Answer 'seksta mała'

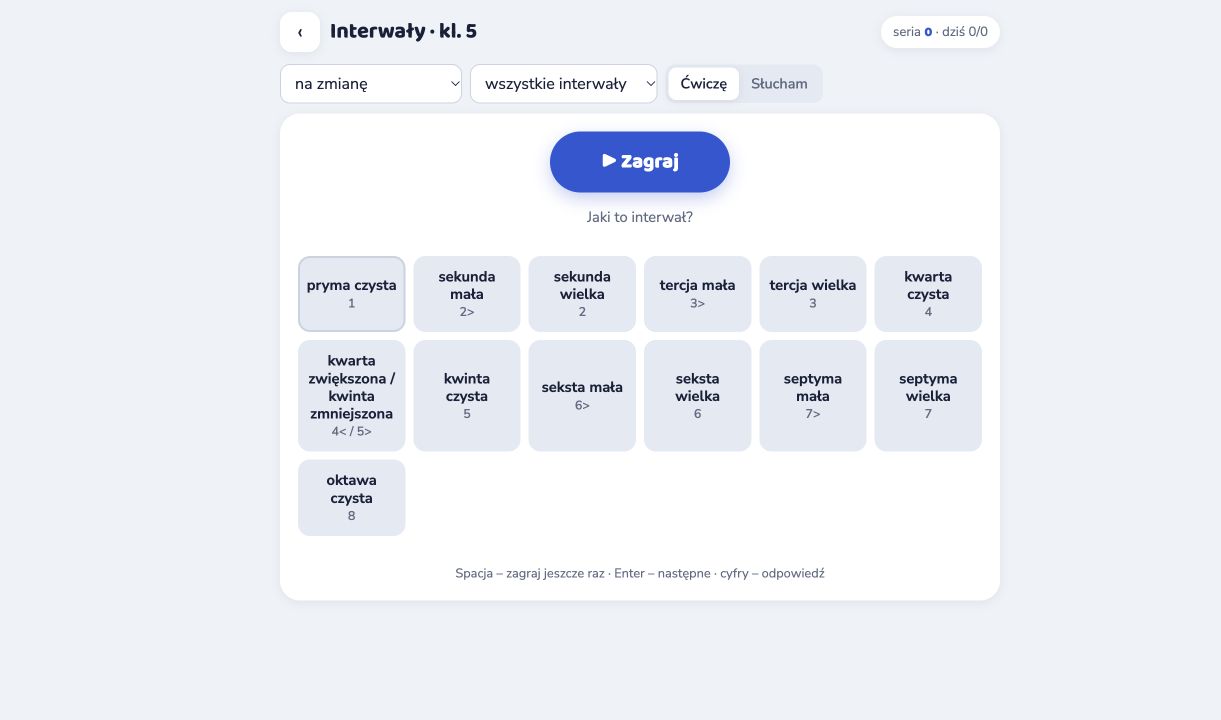click(x=582, y=396)
